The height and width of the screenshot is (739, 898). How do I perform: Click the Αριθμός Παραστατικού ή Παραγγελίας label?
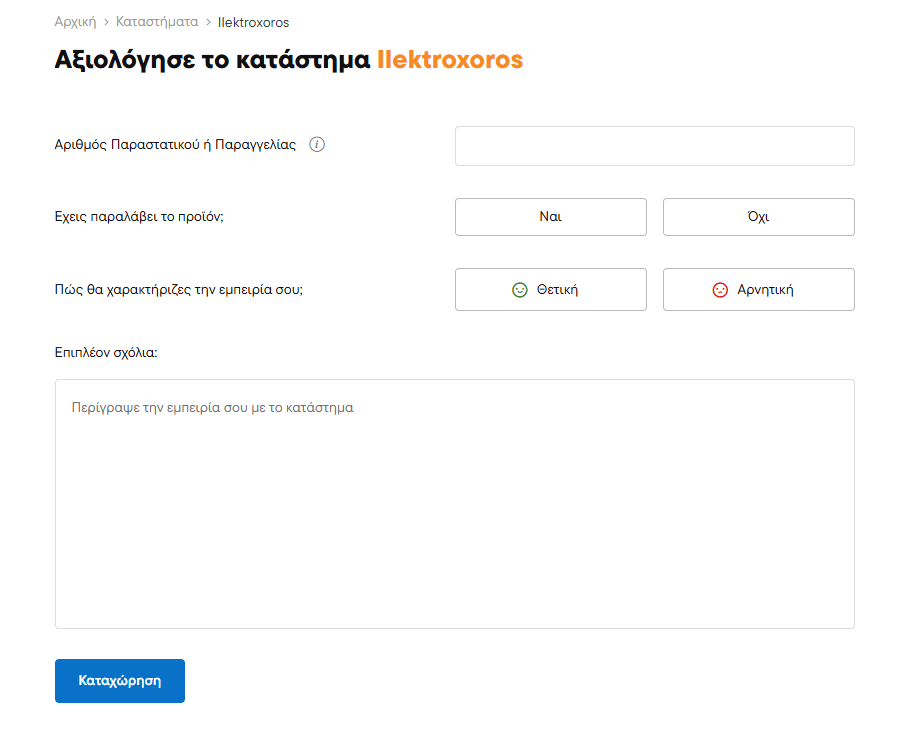(x=175, y=145)
